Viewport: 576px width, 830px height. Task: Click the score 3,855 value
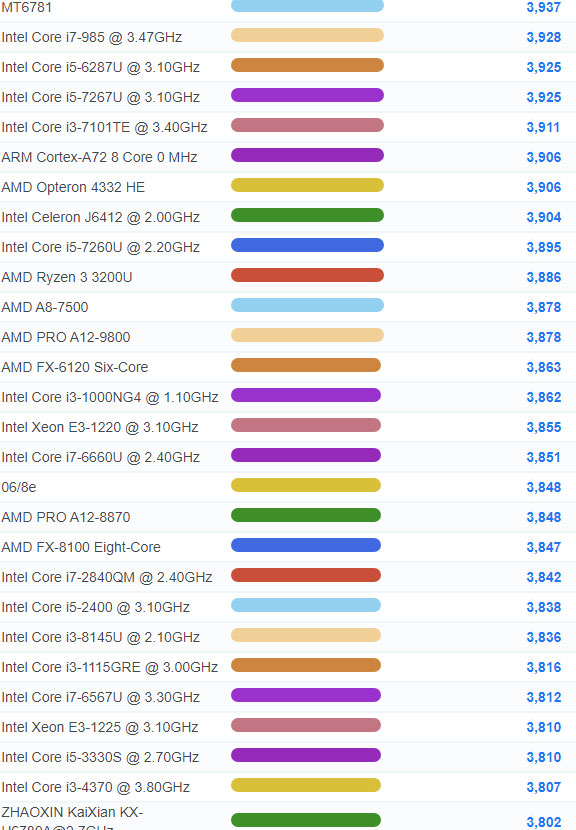point(544,428)
